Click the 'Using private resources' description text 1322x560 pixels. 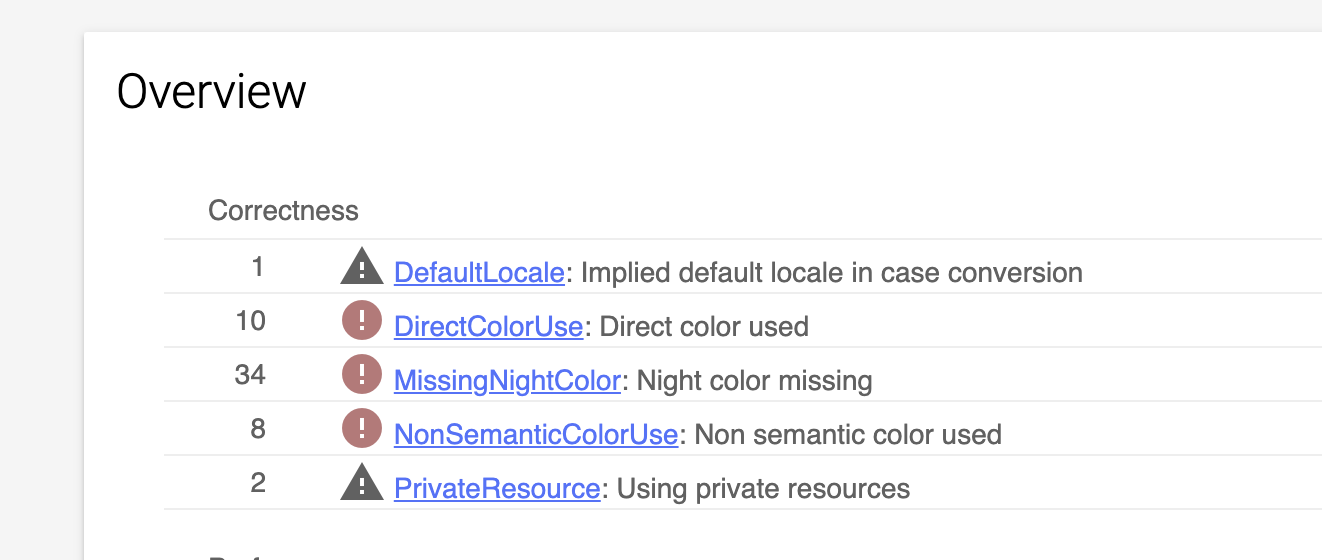coord(763,489)
